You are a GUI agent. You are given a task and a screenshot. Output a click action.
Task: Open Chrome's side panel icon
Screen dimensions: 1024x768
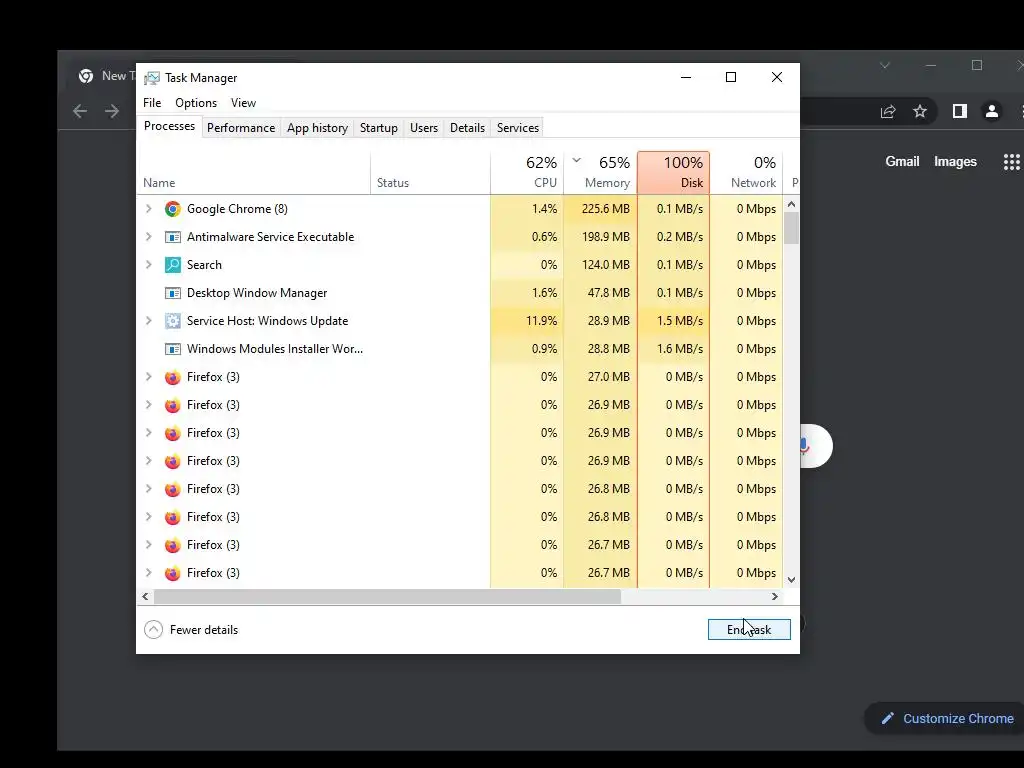(x=959, y=112)
